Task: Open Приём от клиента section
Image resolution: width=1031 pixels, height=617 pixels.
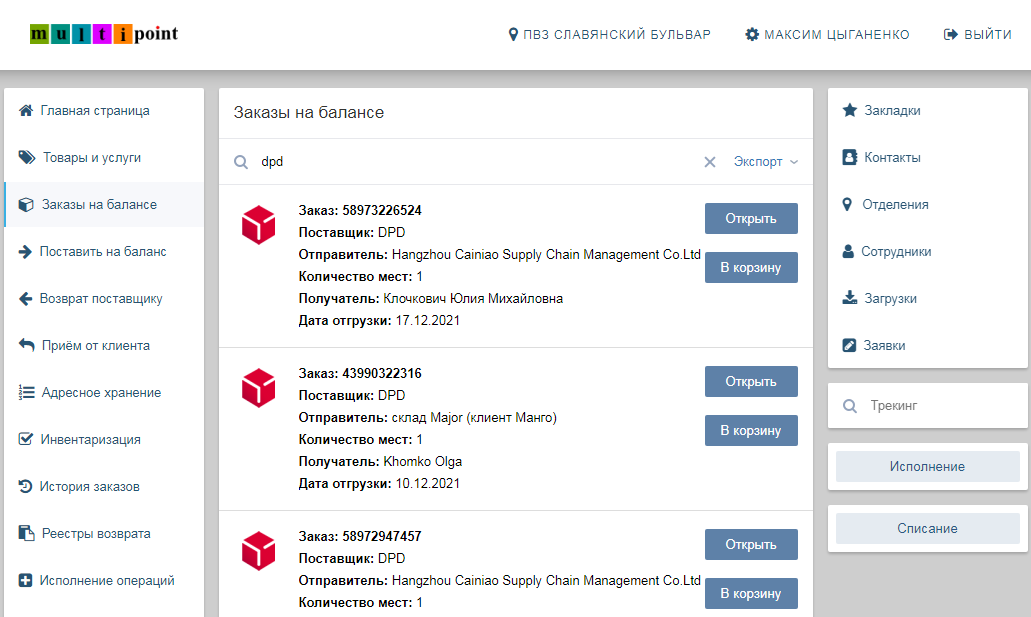Action: [104, 345]
